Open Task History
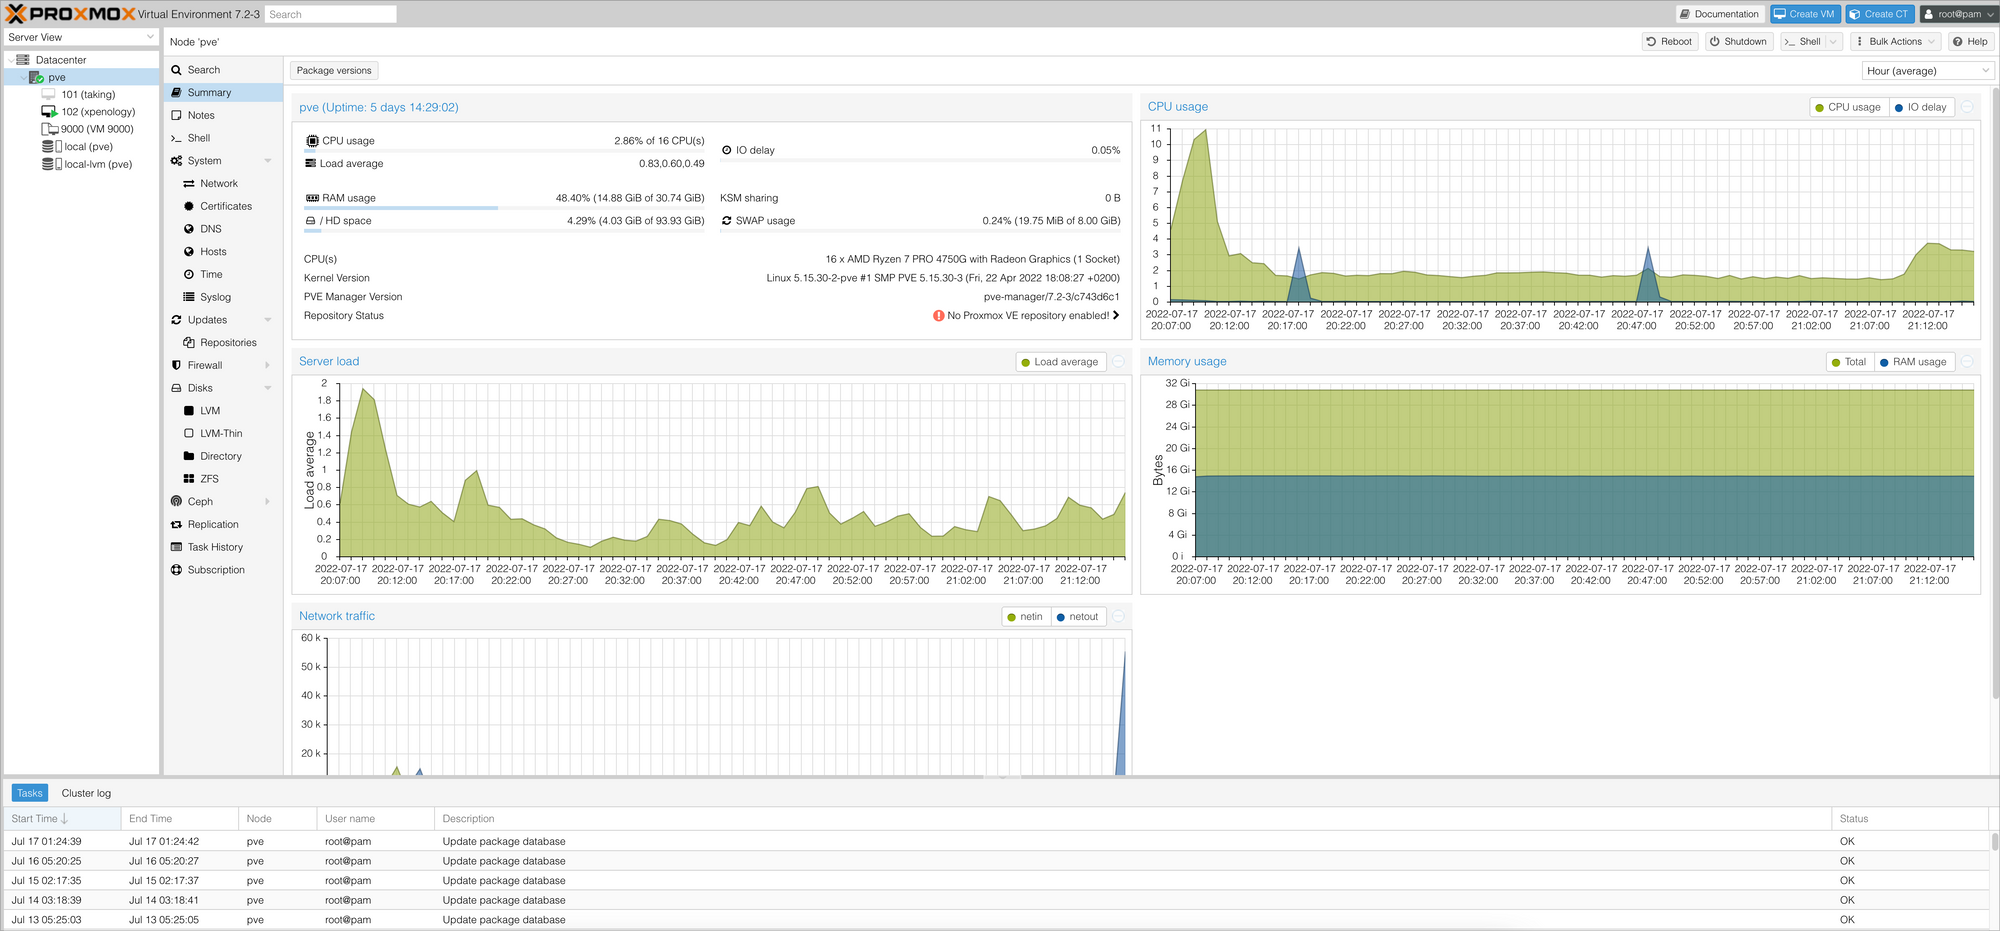 215,547
